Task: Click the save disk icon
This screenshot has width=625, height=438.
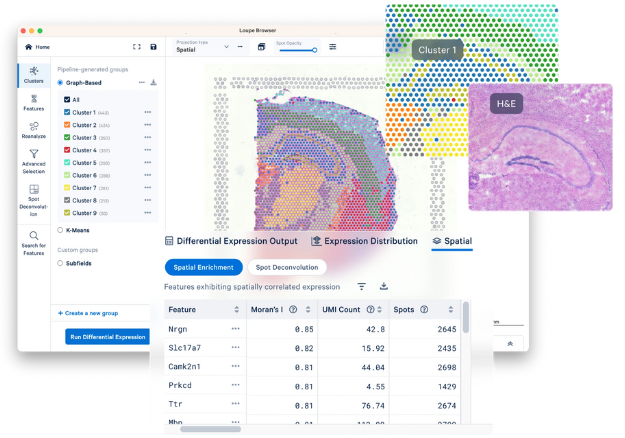Action: click(x=153, y=47)
